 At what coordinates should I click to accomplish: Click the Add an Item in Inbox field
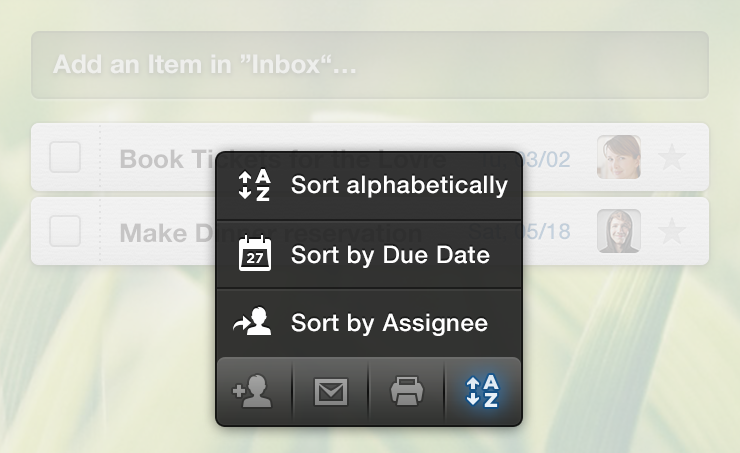[x=370, y=65]
